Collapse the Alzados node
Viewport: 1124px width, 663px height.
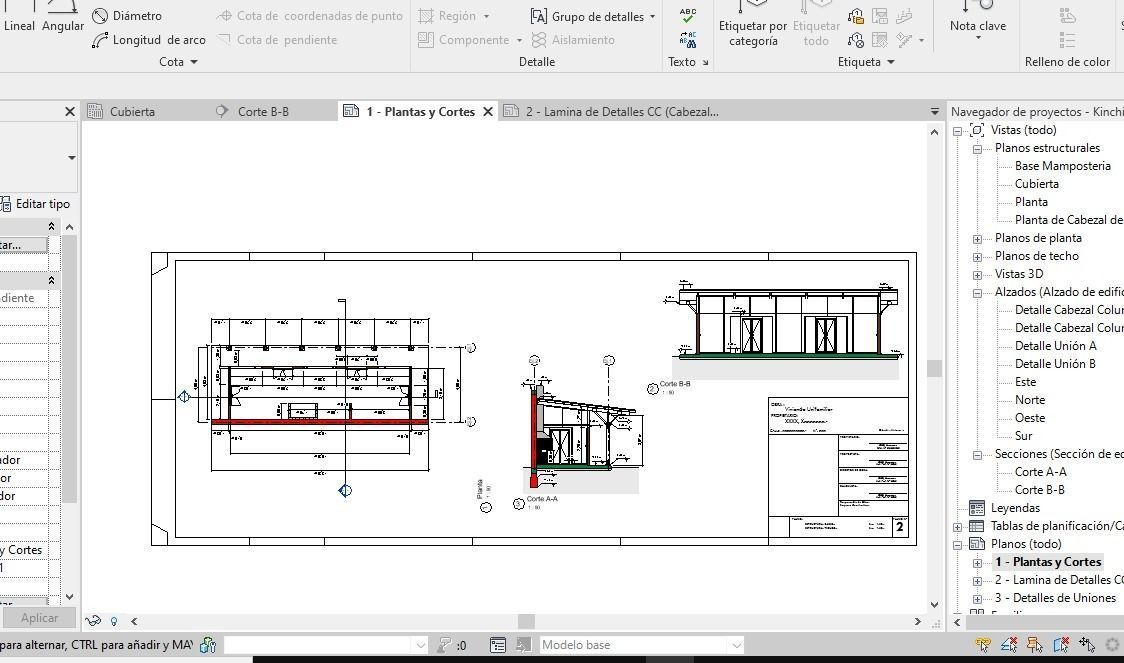977,292
